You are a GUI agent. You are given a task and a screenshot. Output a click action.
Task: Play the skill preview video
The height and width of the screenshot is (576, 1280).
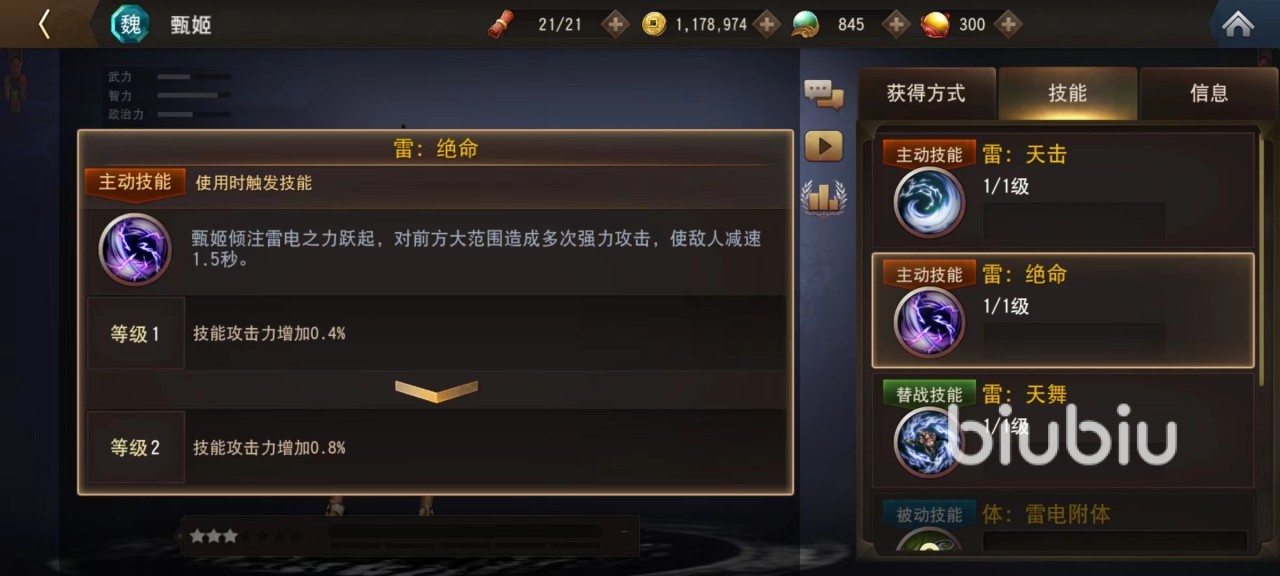tap(824, 147)
